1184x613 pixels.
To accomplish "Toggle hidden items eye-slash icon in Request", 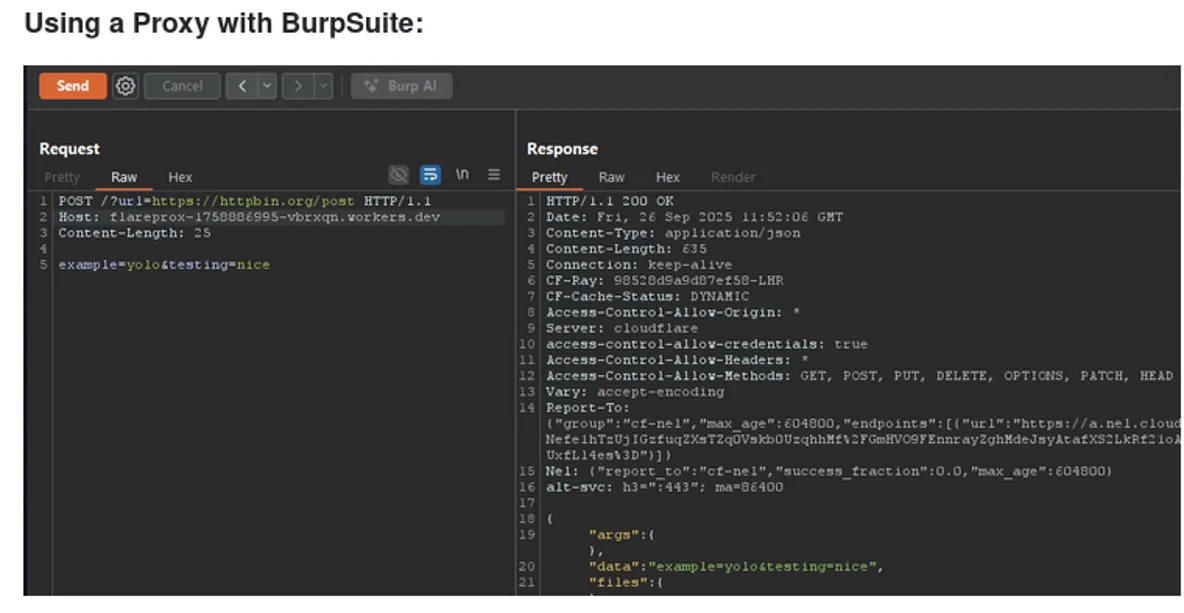I will pyautogui.click(x=399, y=175).
